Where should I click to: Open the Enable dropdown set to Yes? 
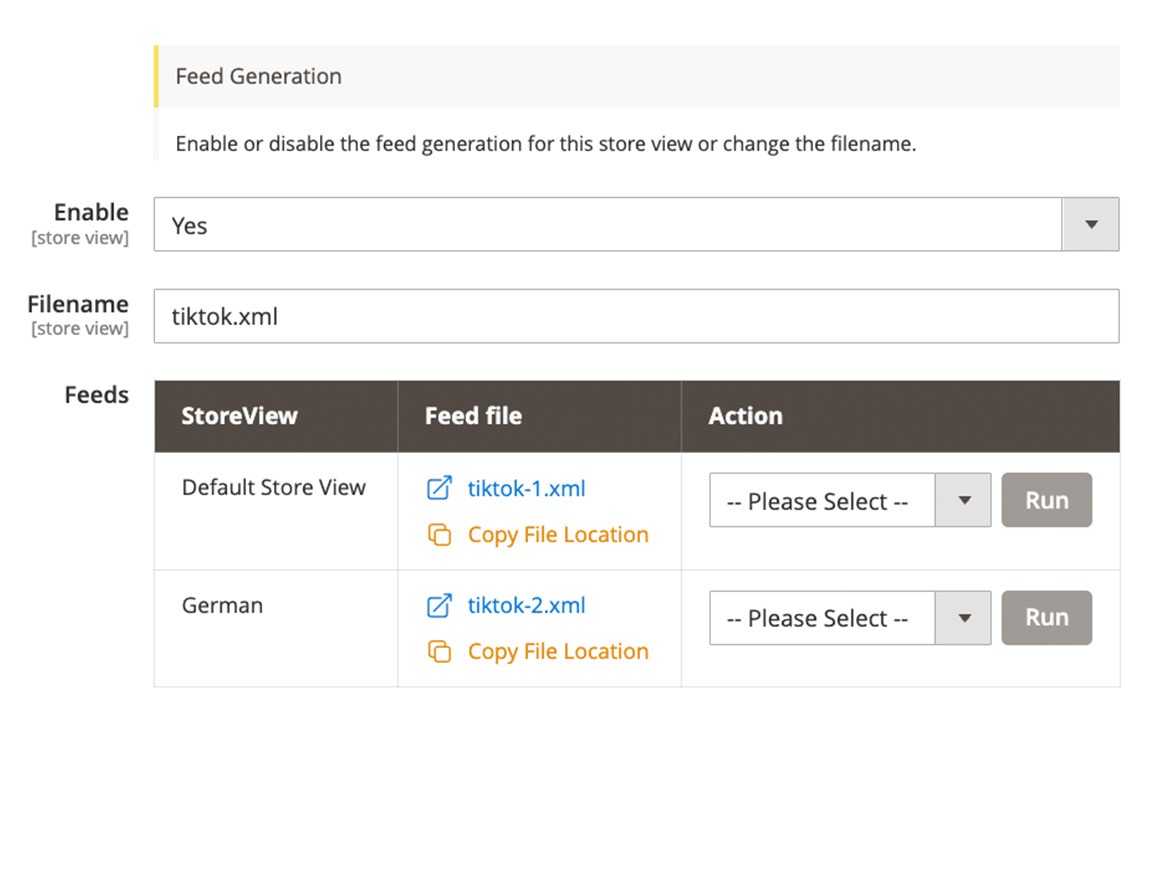click(x=636, y=225)
